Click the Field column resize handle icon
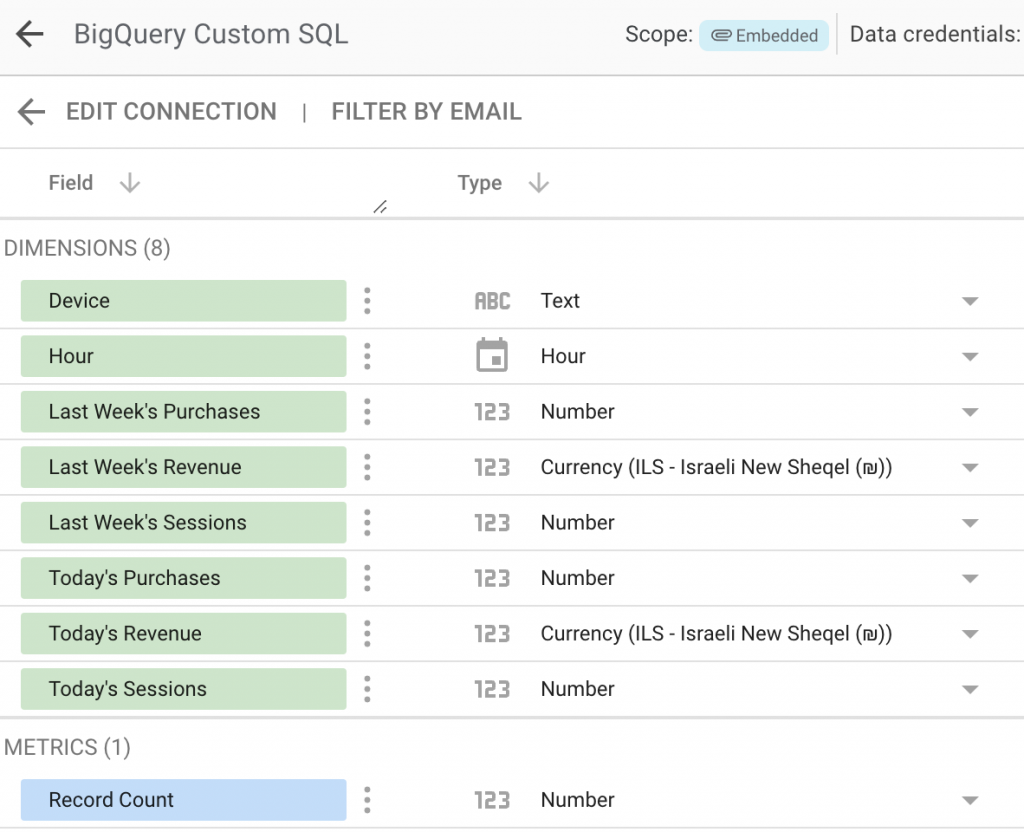 (x=380, y=207)
